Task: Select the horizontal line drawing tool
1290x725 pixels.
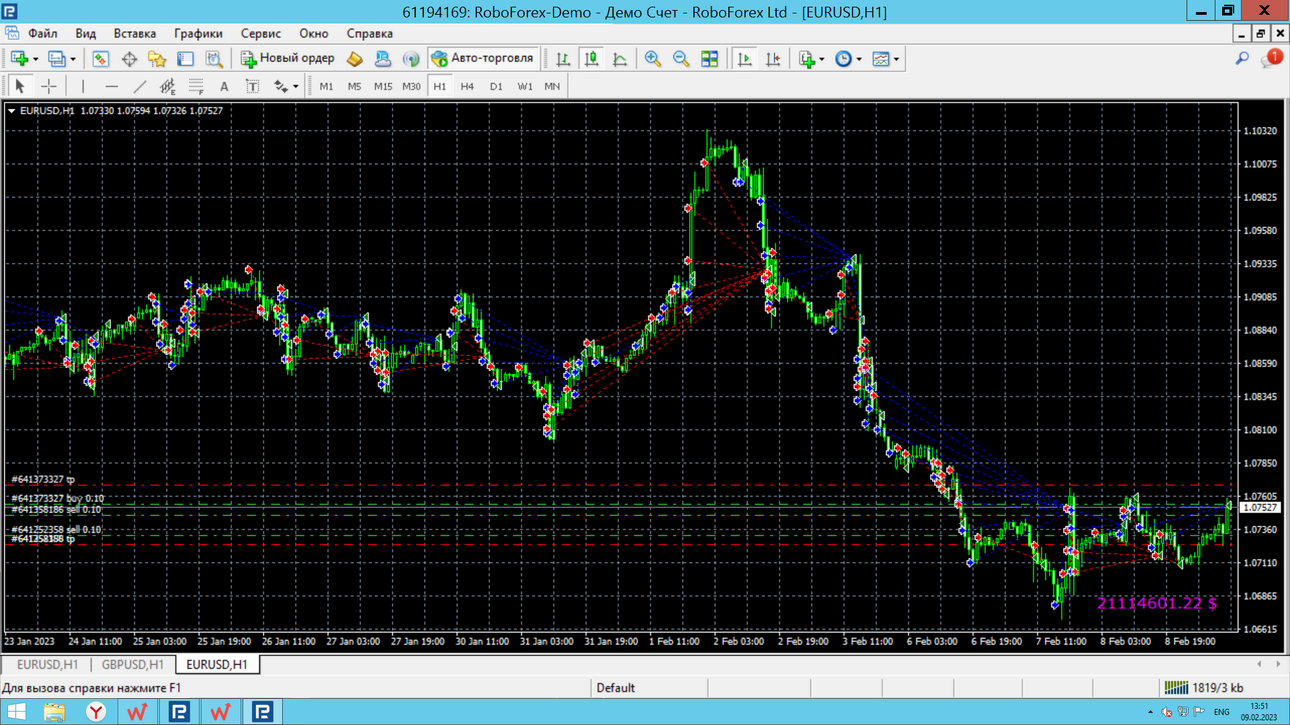Action: pos(111,86)
